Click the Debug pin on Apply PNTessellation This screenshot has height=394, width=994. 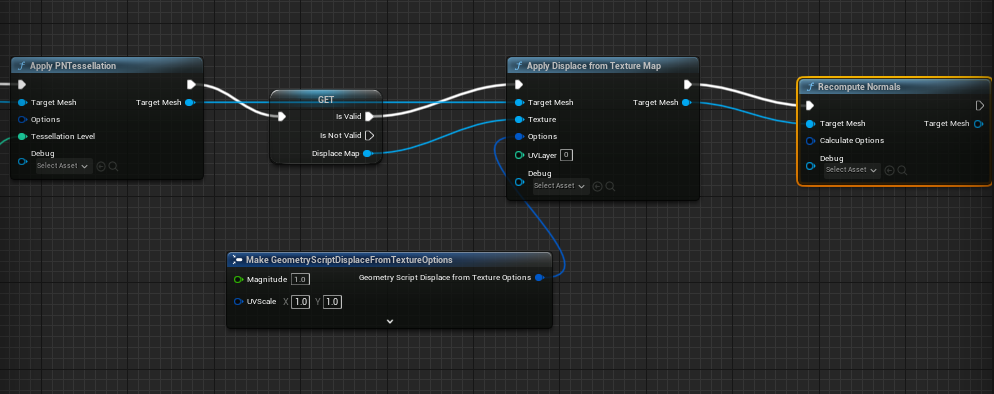[22, 162]
